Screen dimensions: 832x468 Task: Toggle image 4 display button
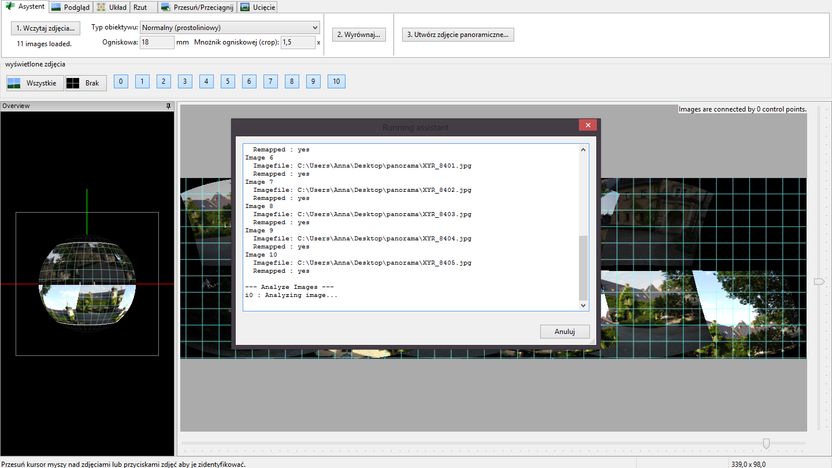[206, 81]
